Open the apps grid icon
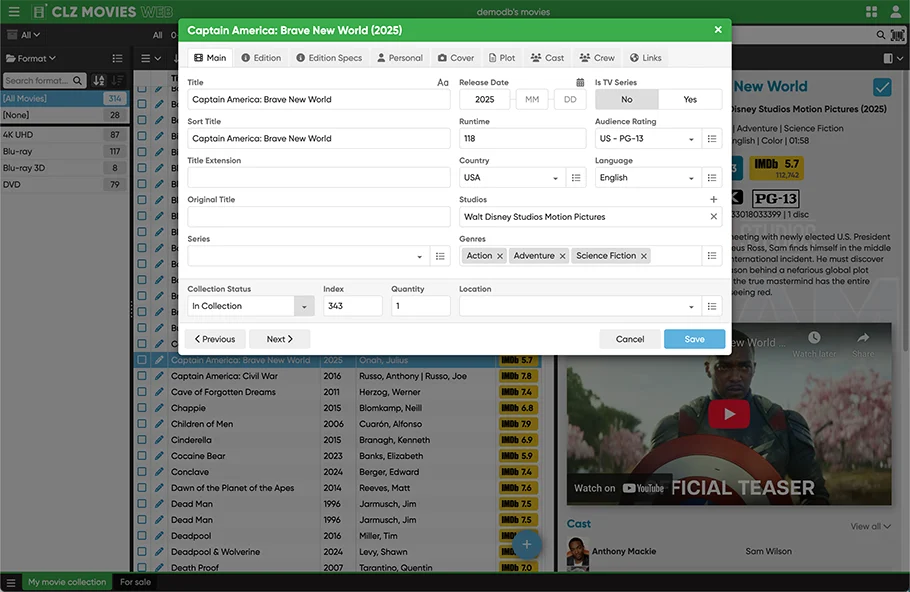 [871, 12]
